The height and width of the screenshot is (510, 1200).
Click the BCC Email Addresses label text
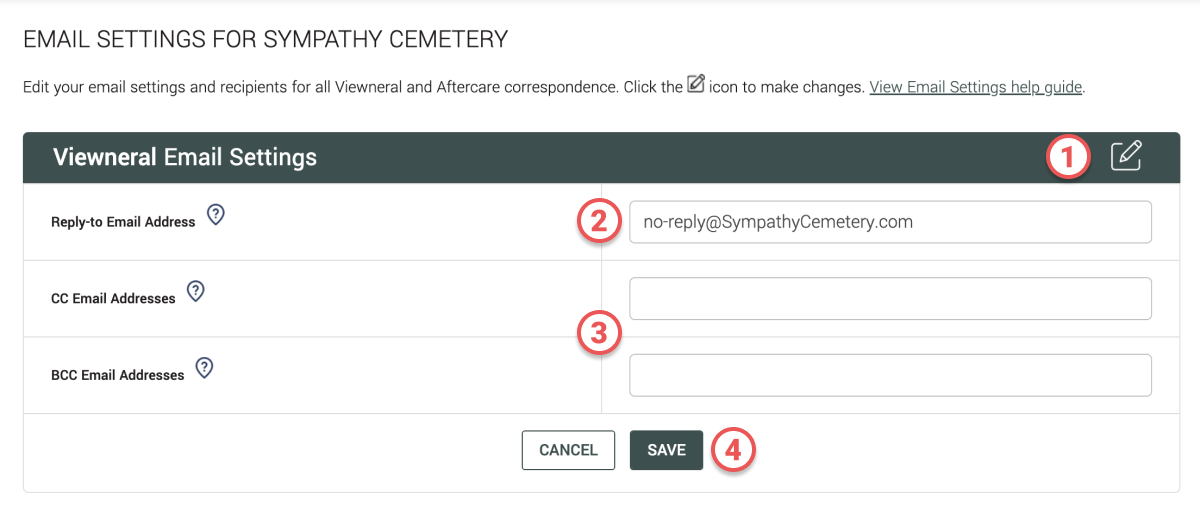pyautogui.click(x=118, y=375)
